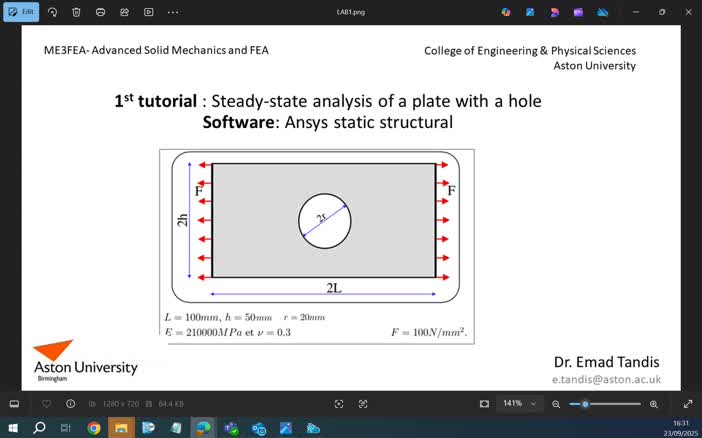This screenshot has width=702, height=438.
Task: Click the scan text icon at bottom center
Action: click(363, 404)
